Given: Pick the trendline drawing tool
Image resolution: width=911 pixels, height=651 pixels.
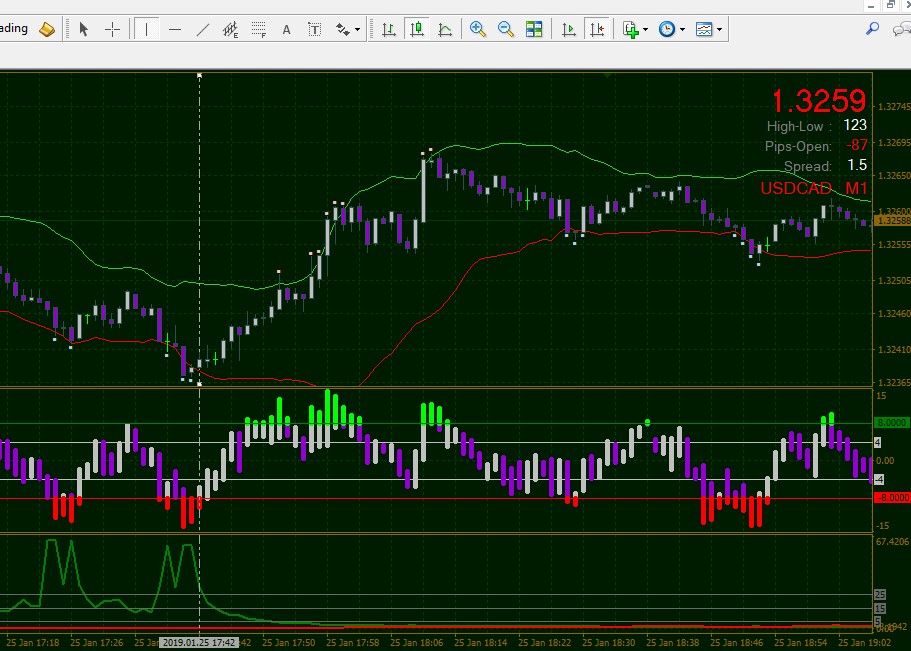Looking at the screenshot, I should [x=203, y=29].
